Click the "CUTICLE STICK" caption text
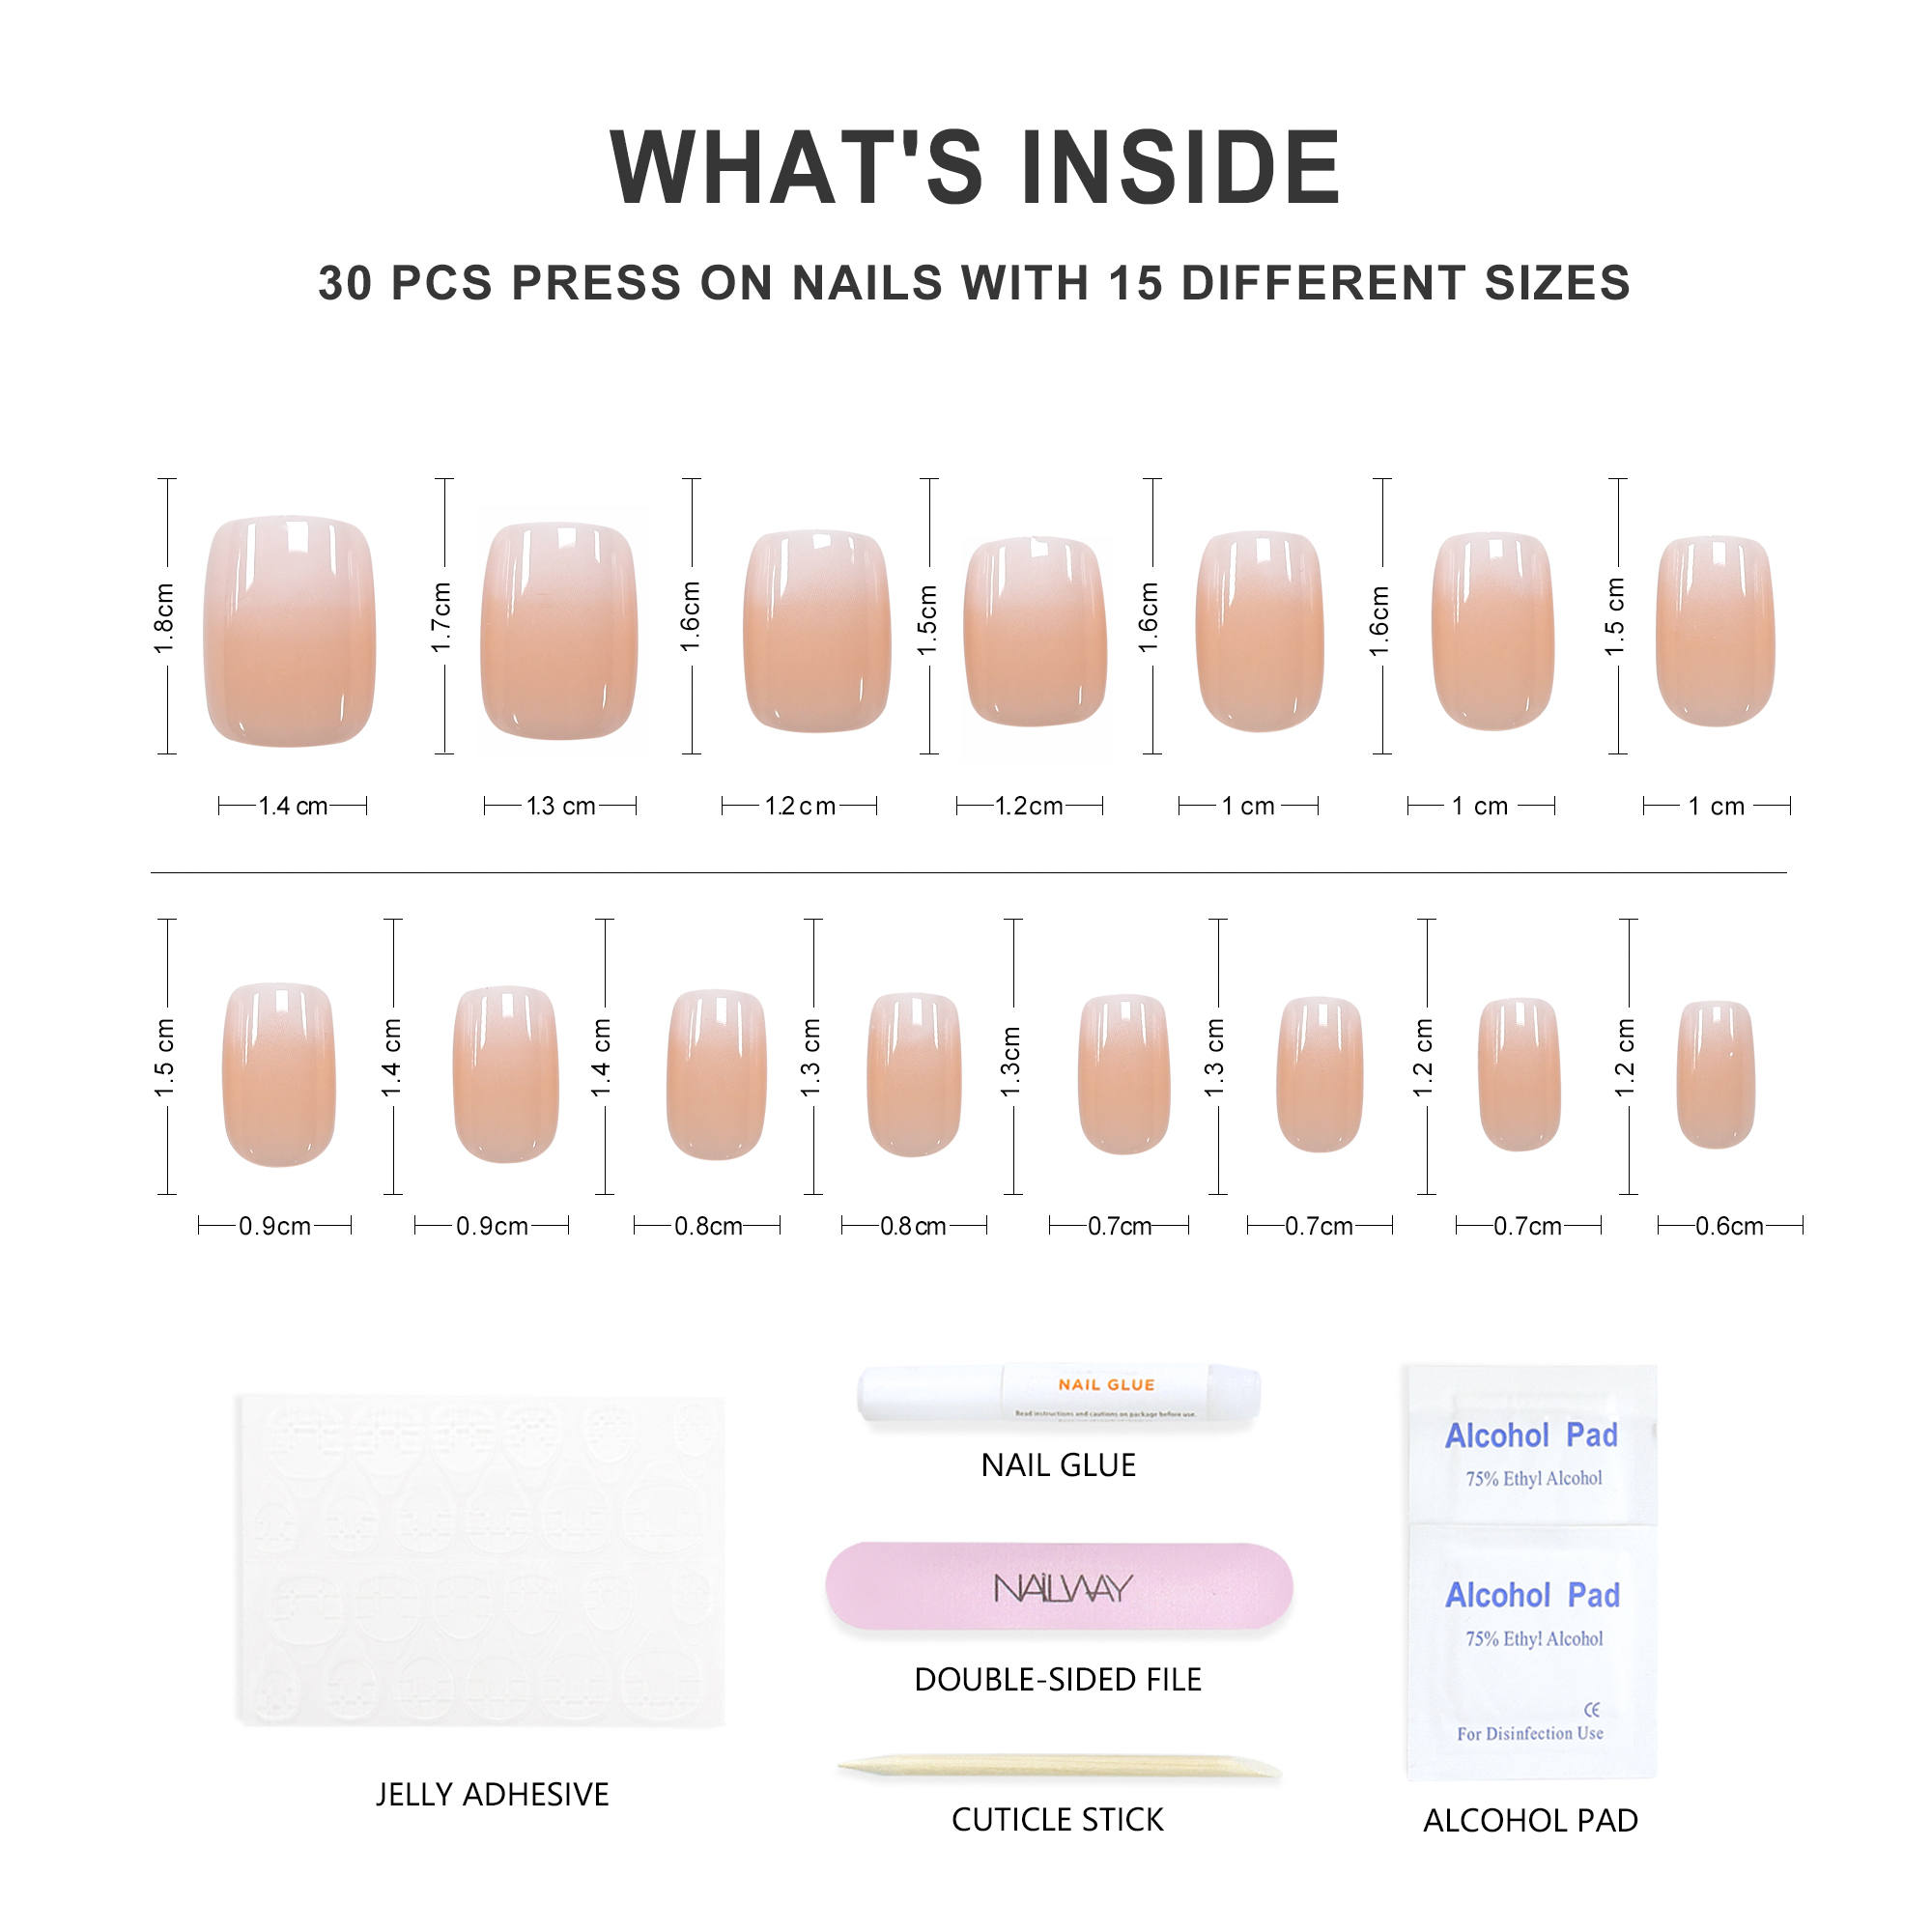 1057,1820
